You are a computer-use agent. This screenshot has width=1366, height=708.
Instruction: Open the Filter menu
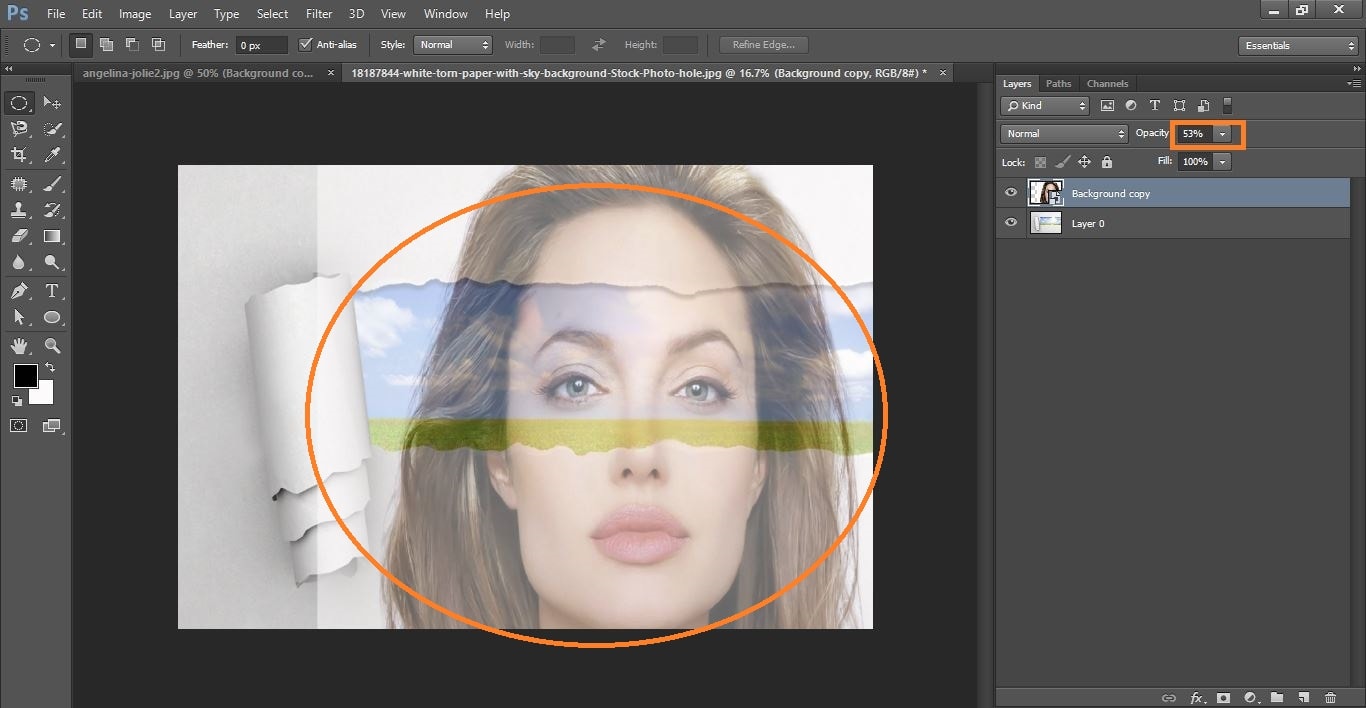click(319, 14)
